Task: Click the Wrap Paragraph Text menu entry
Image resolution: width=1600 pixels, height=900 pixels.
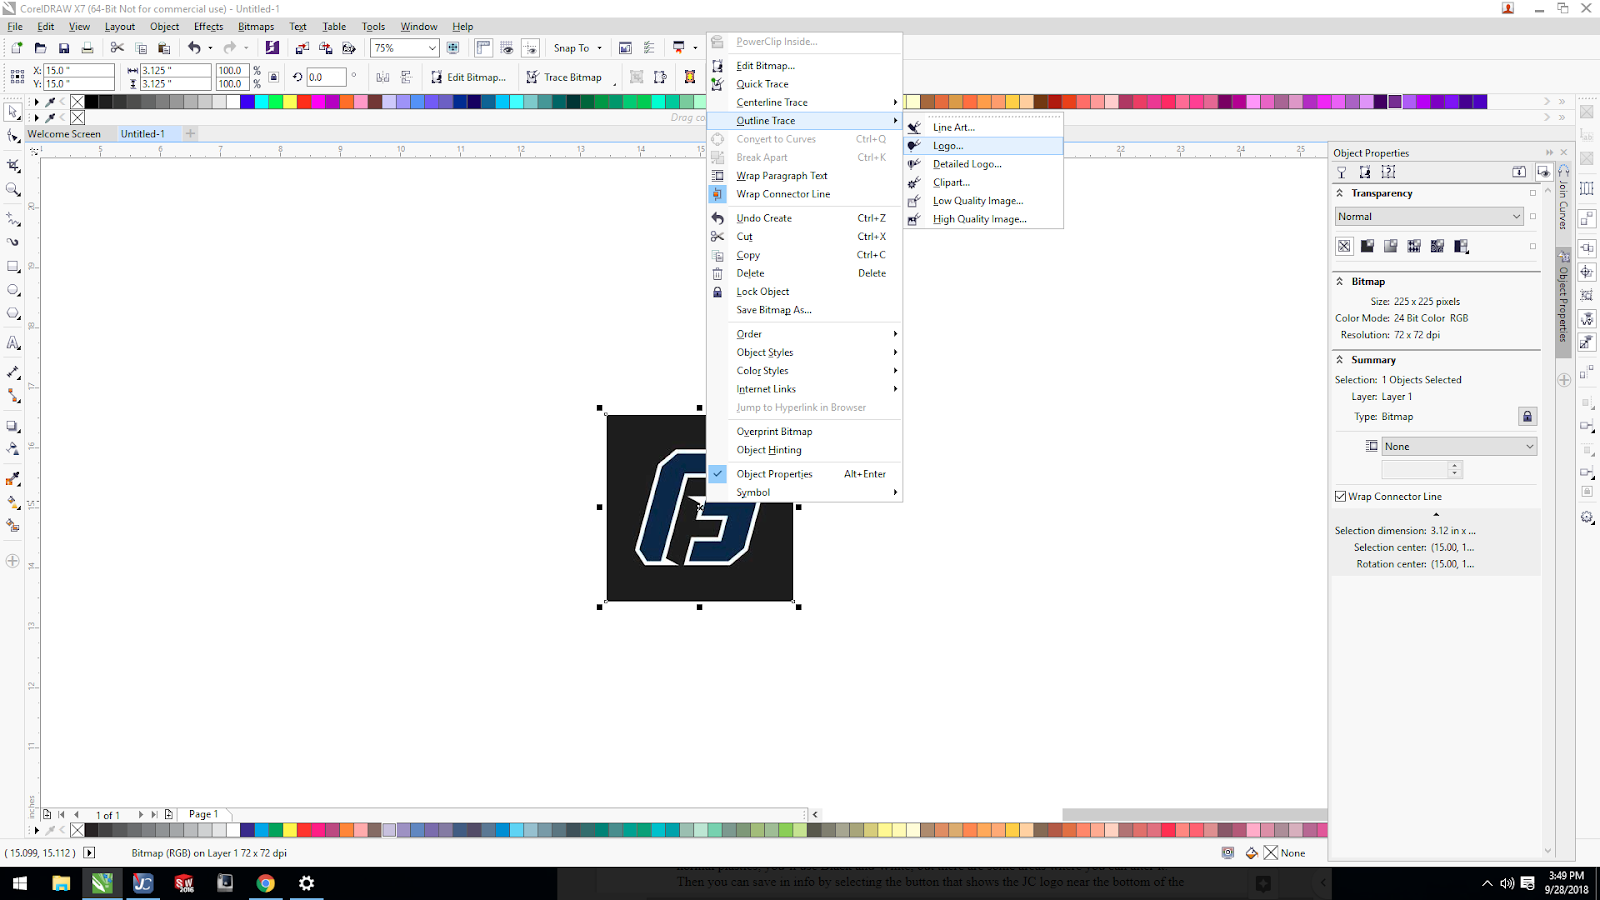Action: [x=804, y=176]
